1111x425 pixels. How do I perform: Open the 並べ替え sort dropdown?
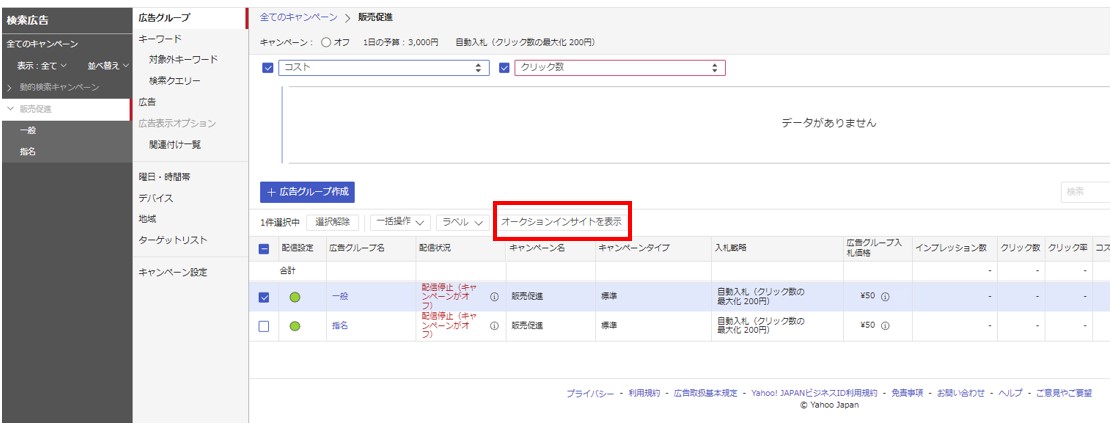108,66
